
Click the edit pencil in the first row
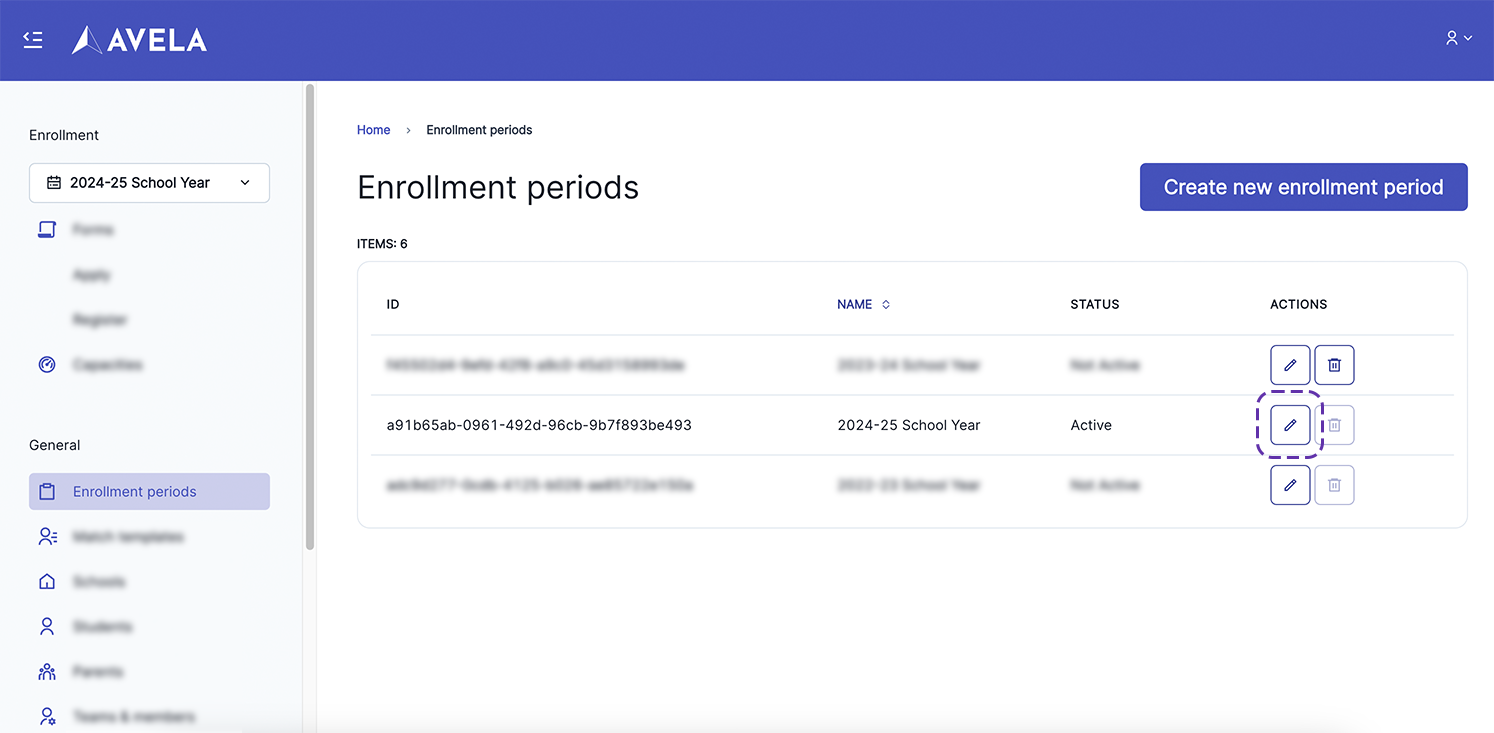[x=1290, y=365]
